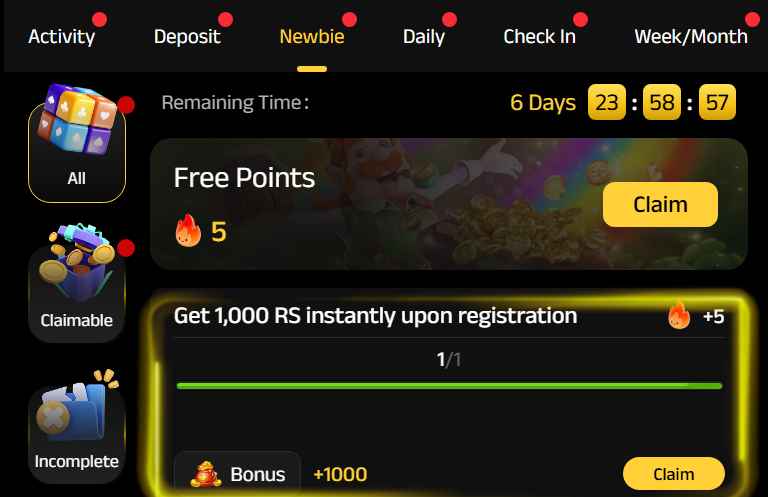Click the Free Points banner card
The height and width of the screenshot is (497, 768).
point(449,204)
